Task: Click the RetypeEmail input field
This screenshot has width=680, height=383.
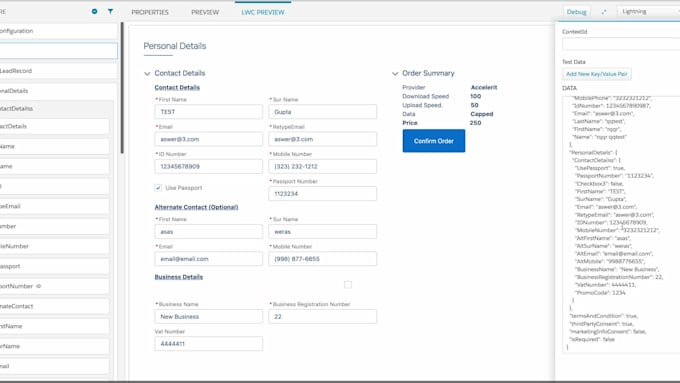Action: tap(322, 139)
